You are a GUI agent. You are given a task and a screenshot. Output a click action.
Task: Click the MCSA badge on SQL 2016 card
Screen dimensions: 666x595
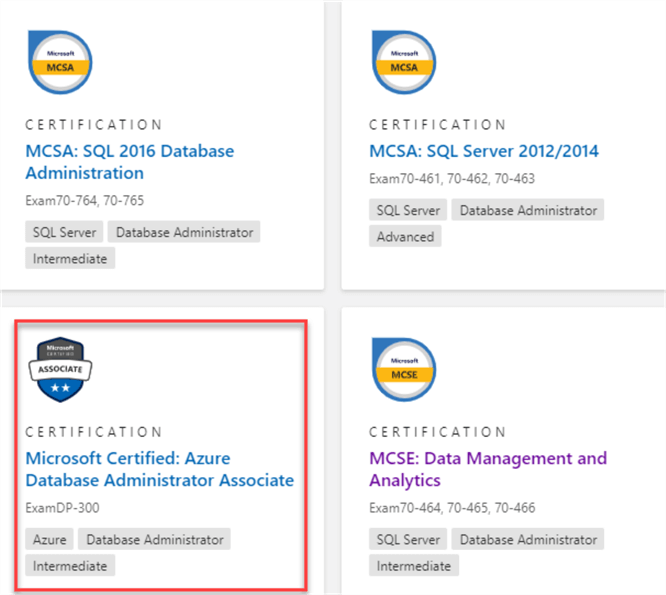point(60,62)
